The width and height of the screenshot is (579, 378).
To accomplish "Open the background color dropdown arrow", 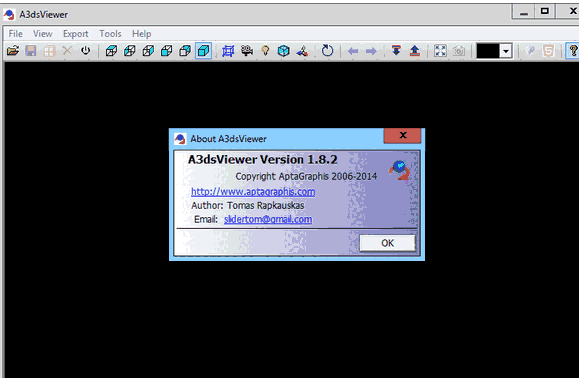I will [x=506, y=51].
